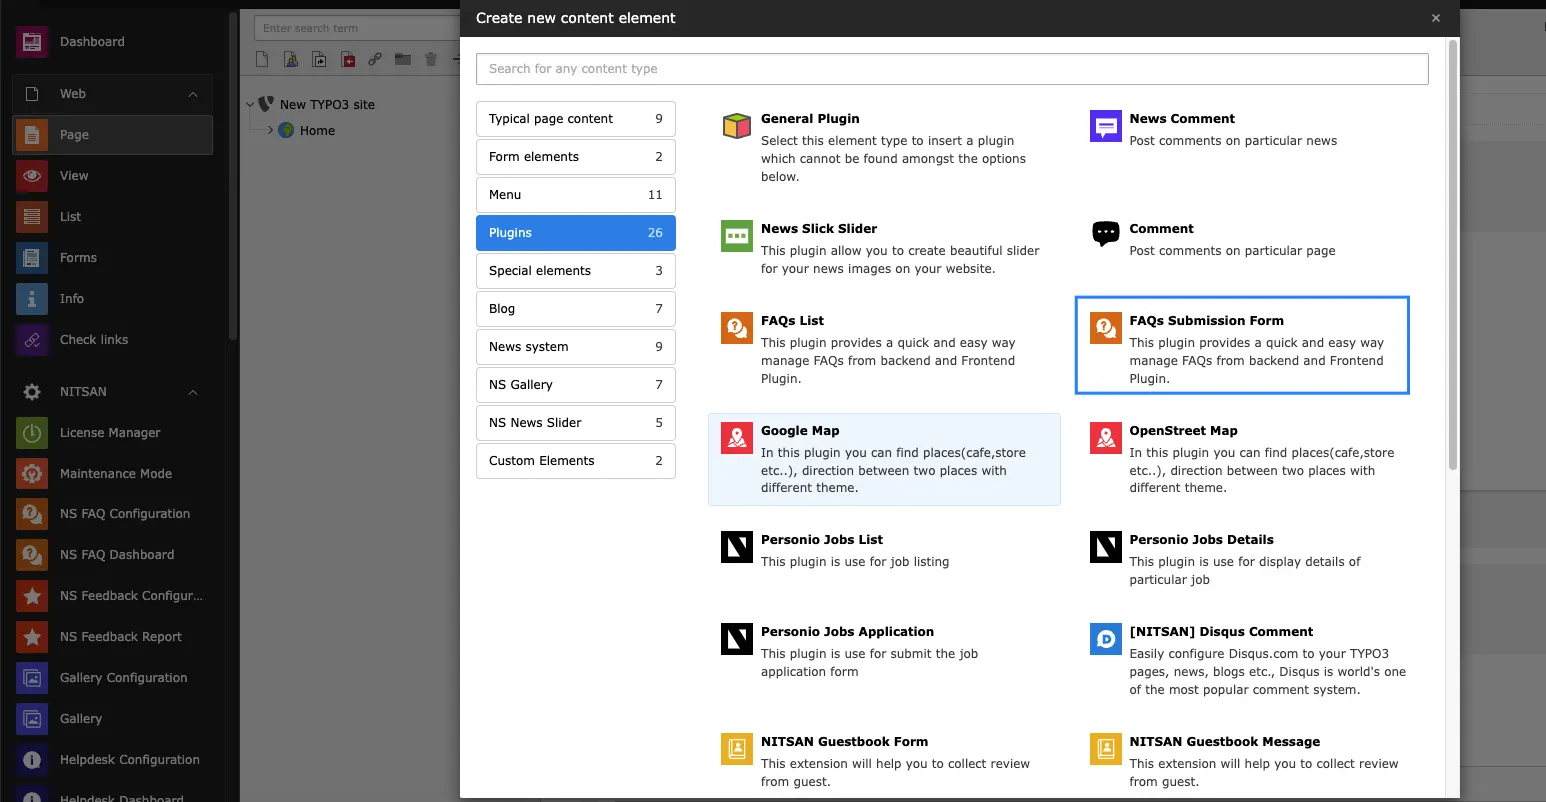Switch to News system tab
The image size is (1546, 802).
point(576,347)
